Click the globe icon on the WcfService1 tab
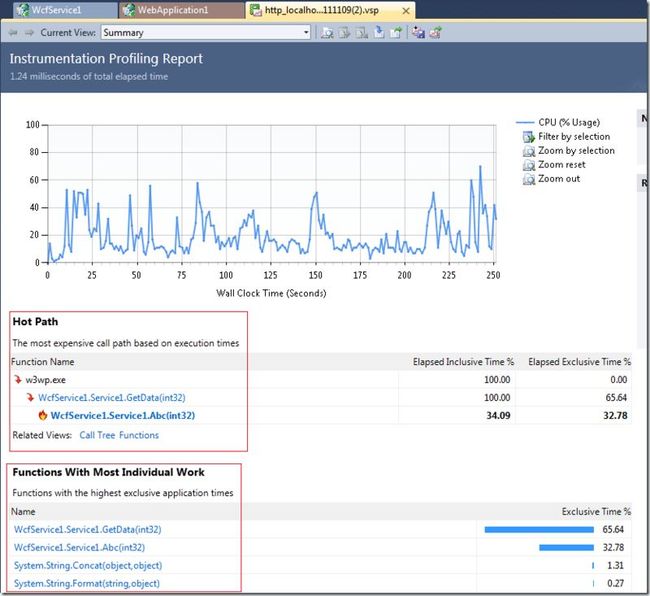Screen dimensions: 650x596 [x=24, y=10]
